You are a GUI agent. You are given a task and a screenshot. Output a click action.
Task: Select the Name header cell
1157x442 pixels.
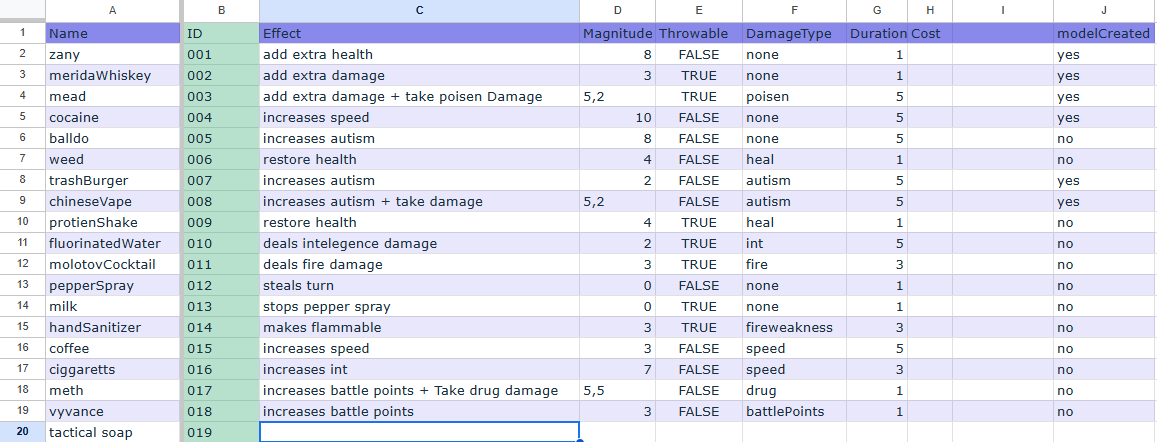click(112, 33)
